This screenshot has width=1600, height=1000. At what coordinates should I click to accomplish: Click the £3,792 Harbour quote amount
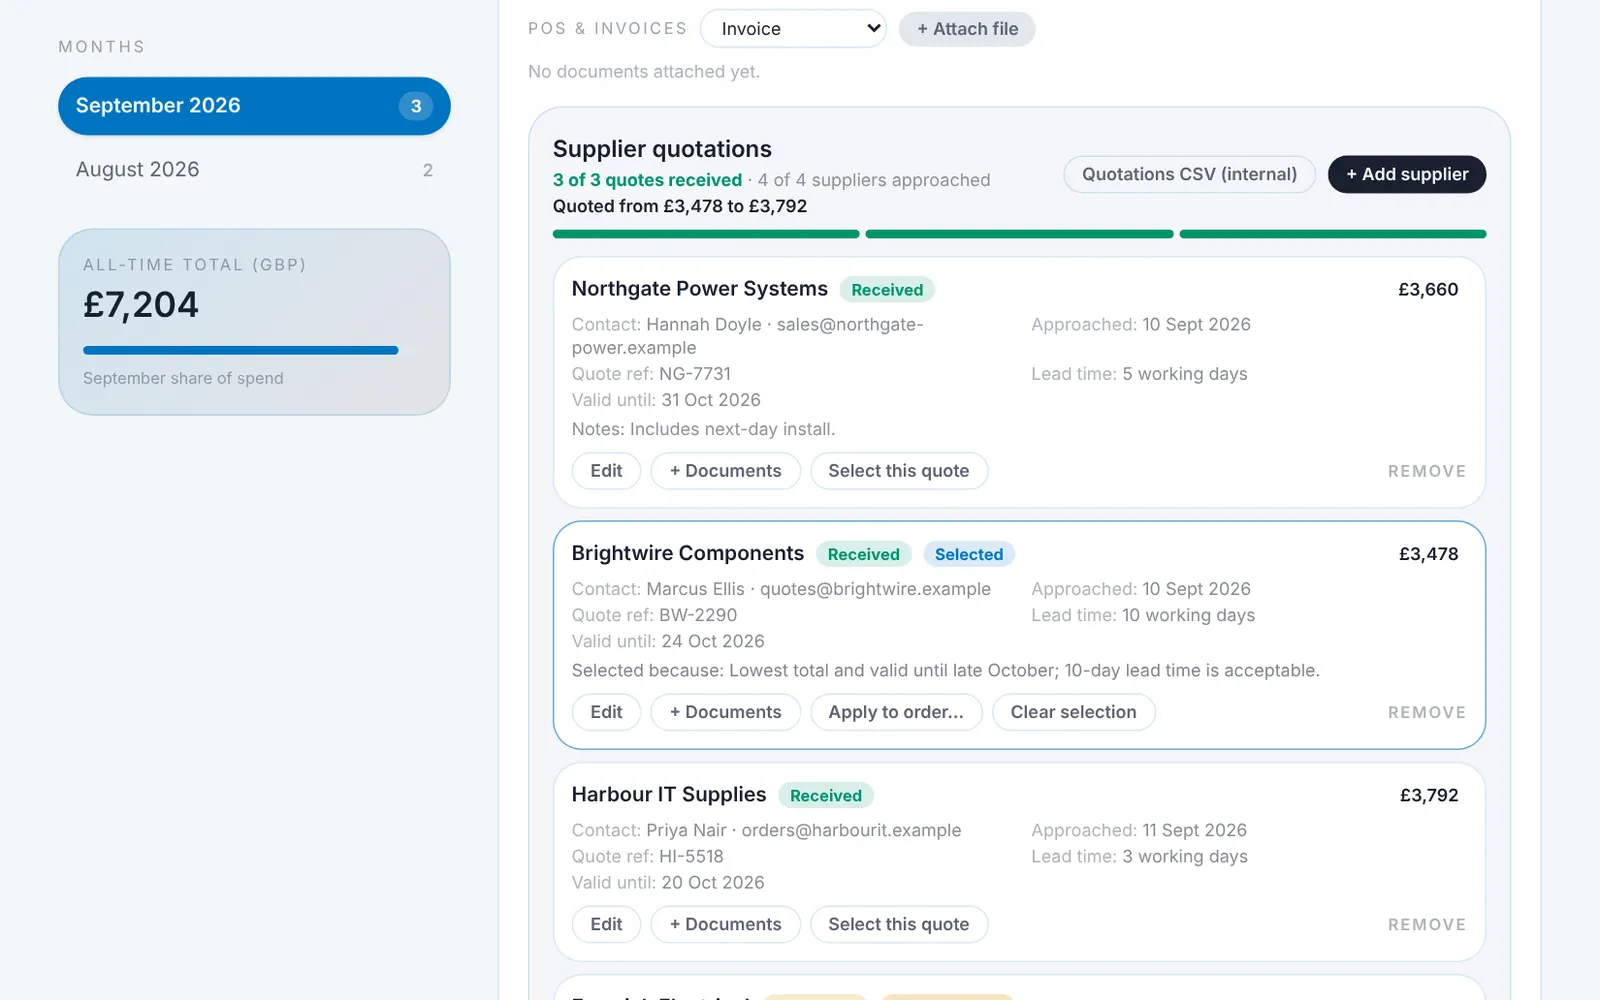tap(1429, 796)
